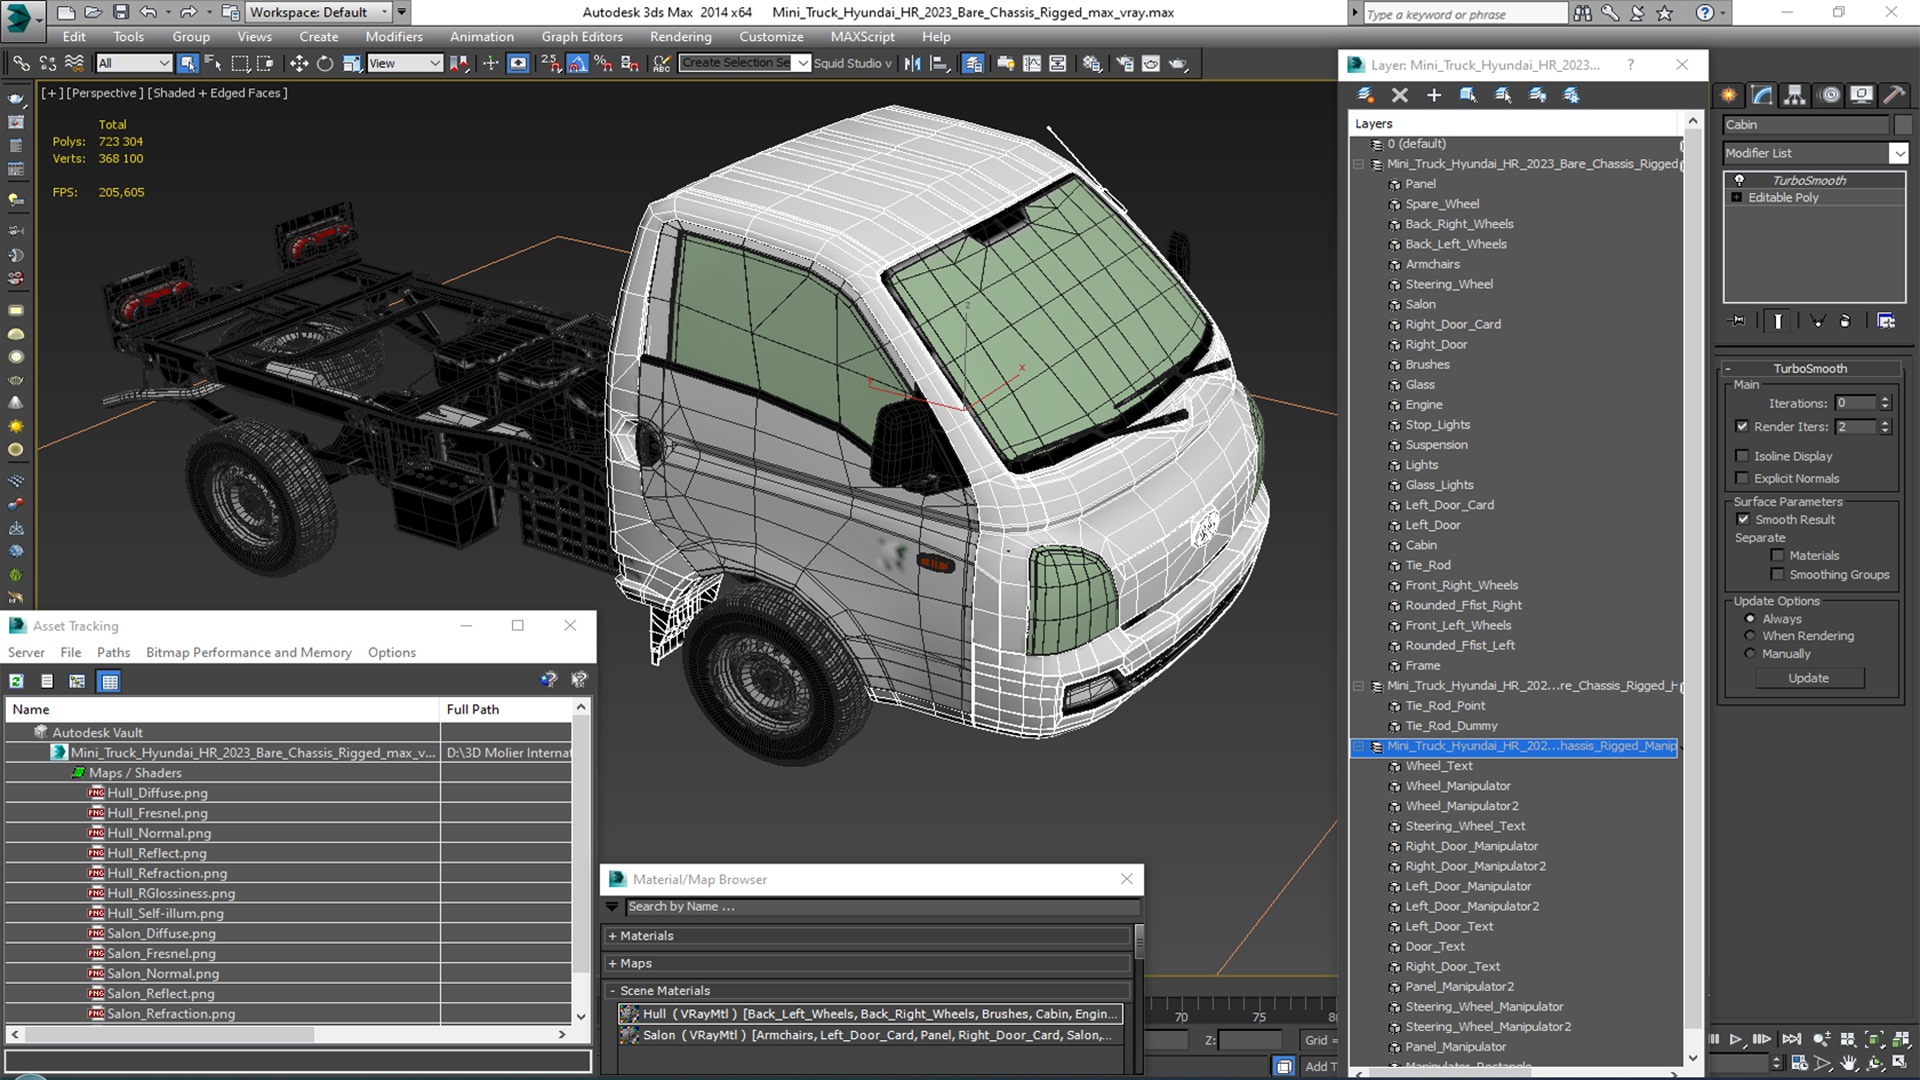Expand Maps group in Material Browser

(x=612, y=964)
